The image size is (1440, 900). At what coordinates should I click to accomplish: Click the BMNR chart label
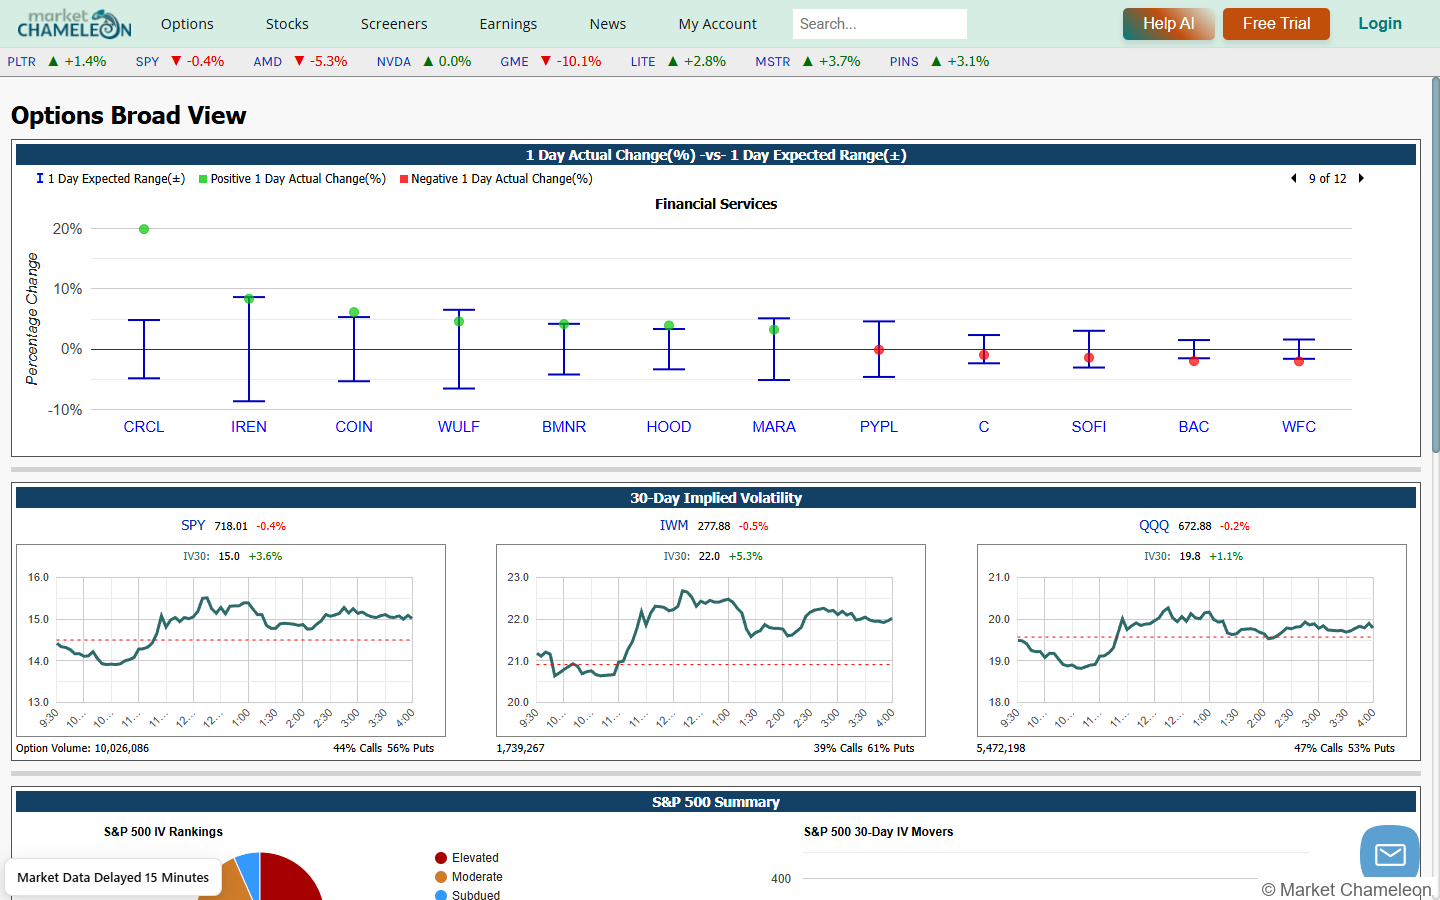564,427
